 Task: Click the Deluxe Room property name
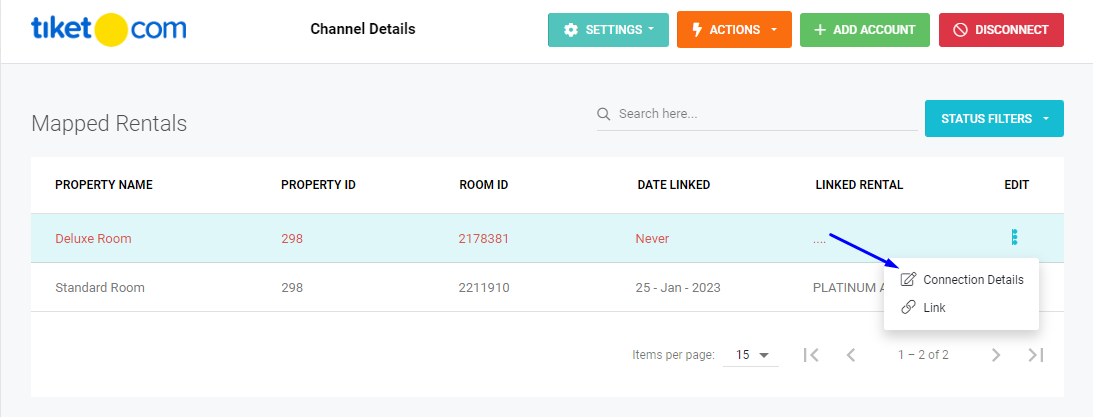pos(93,239)
